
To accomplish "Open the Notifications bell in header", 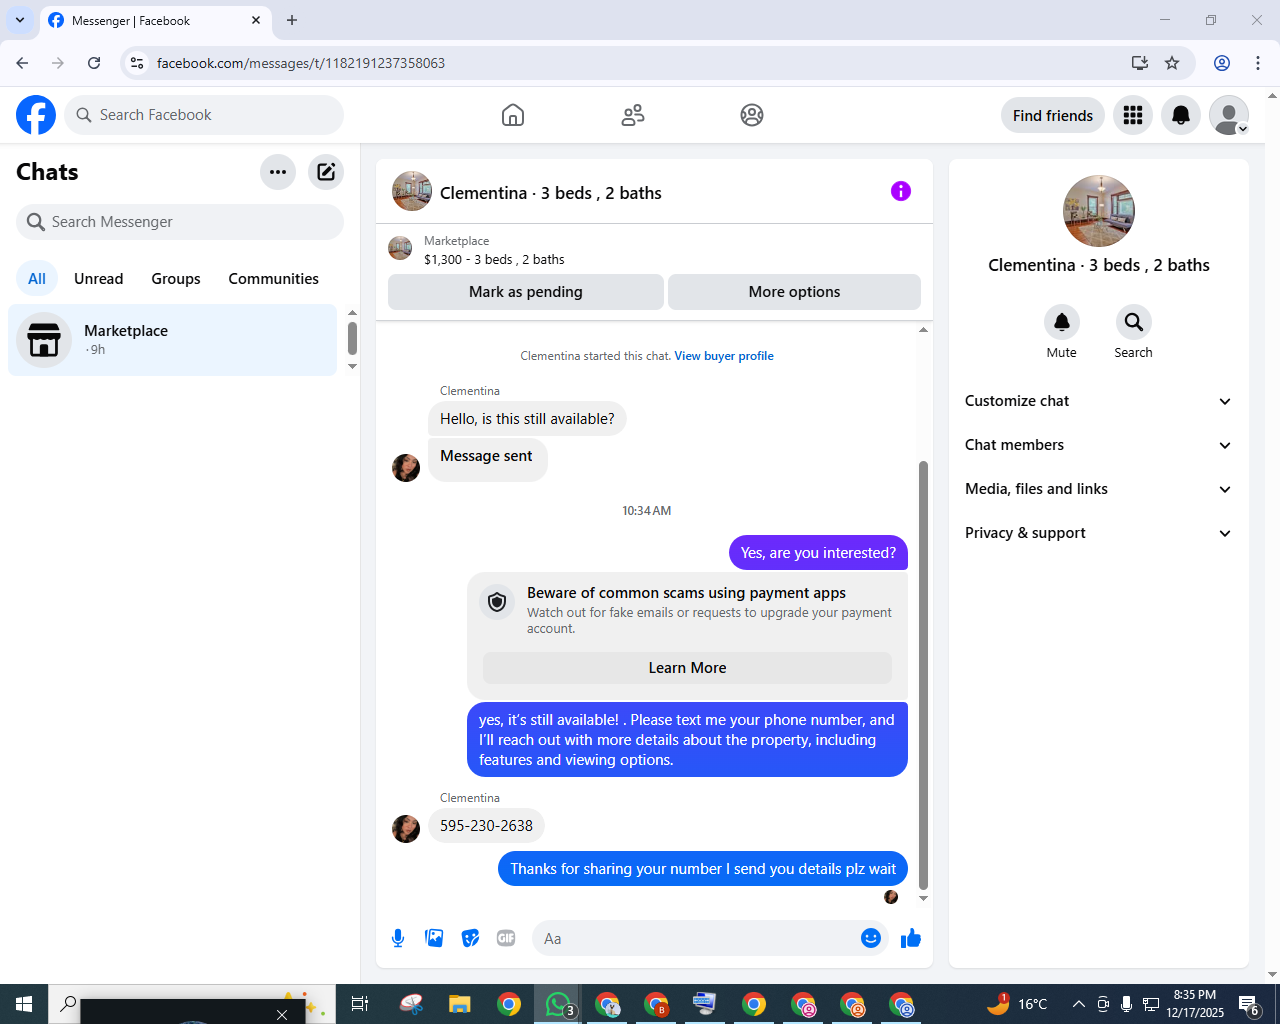I will point(1181,115).
